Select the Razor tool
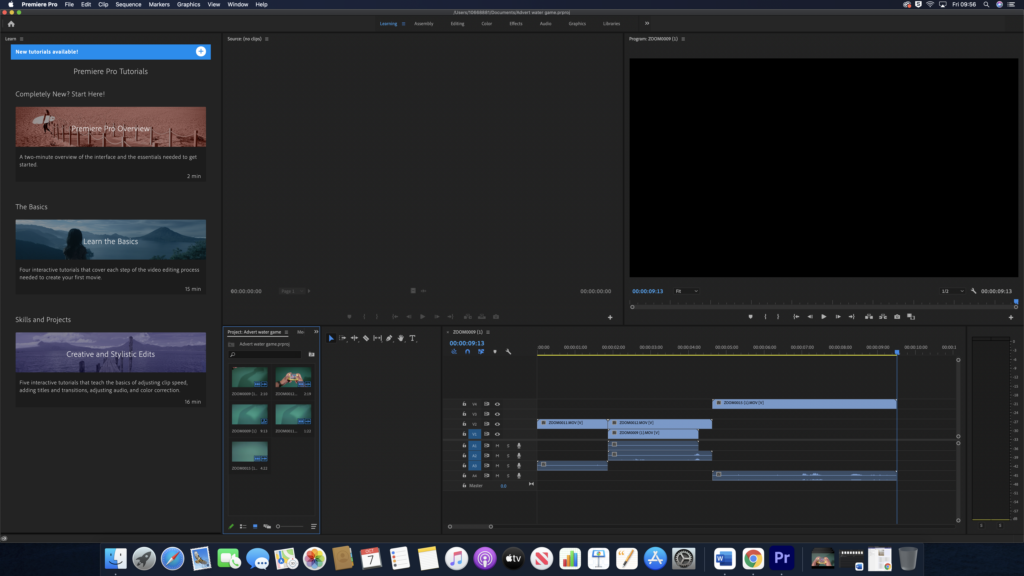Screen dimensions: 1024x576 (x=366, y=338)
